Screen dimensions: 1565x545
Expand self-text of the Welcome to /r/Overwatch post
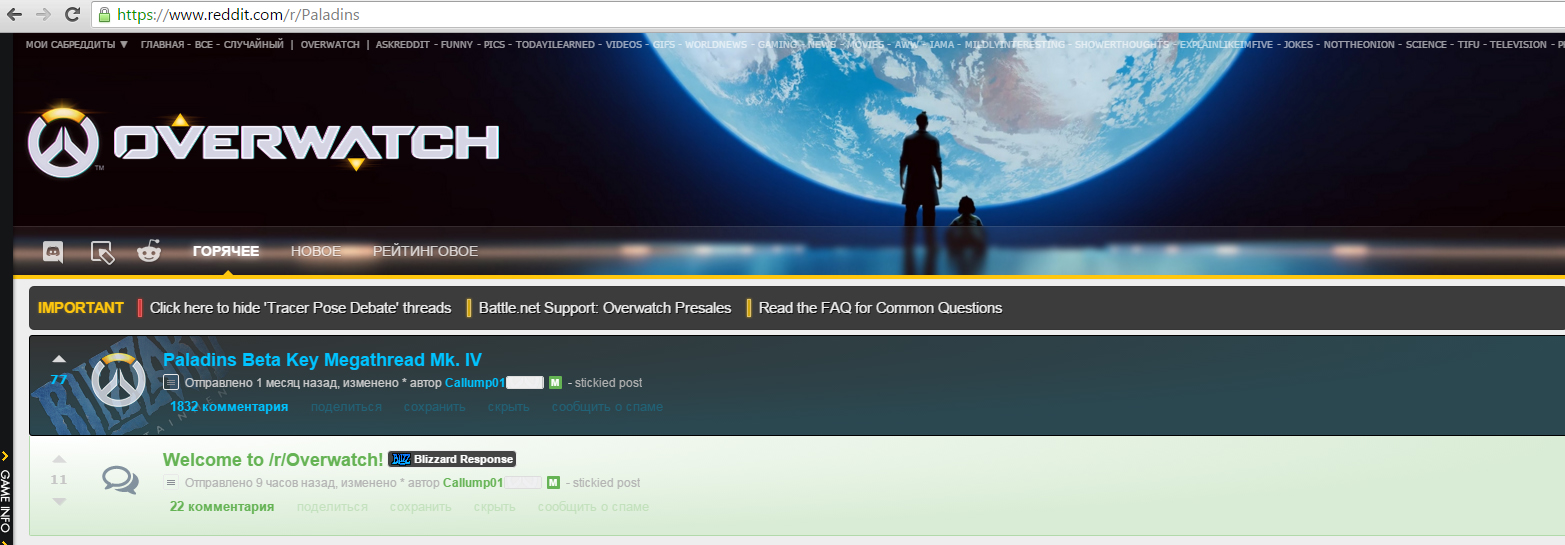[170, 482]
